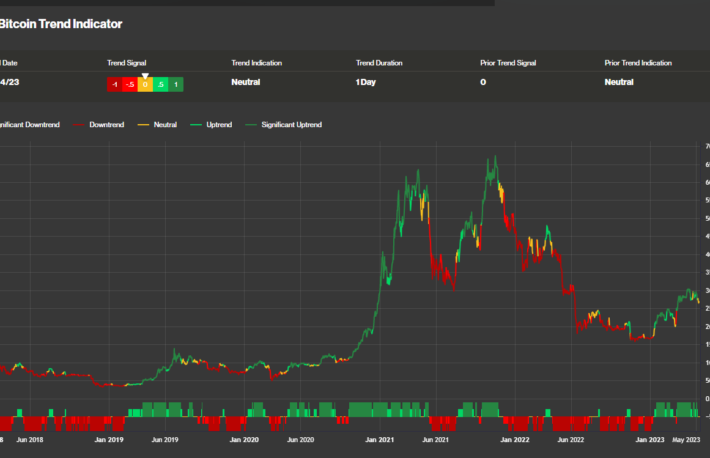Viewport: 710px width, 458px height.
Task: Click the prior trend signal value 0
Action: pyautogui.click(x=483, y=82)
